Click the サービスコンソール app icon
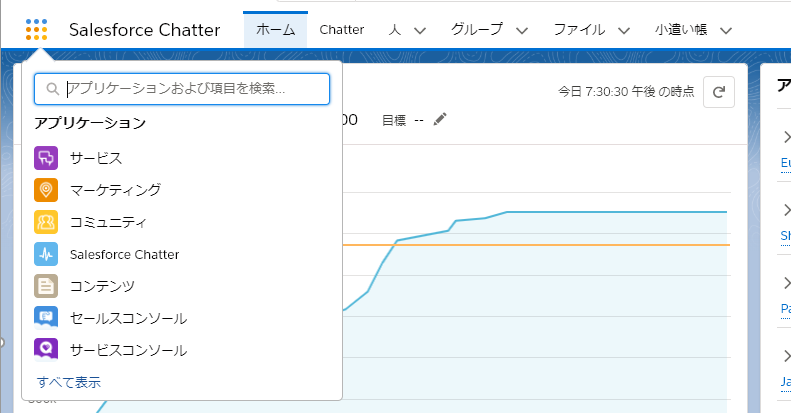The image size is (791, 413). pyautogui.click(x=46, y=350)
